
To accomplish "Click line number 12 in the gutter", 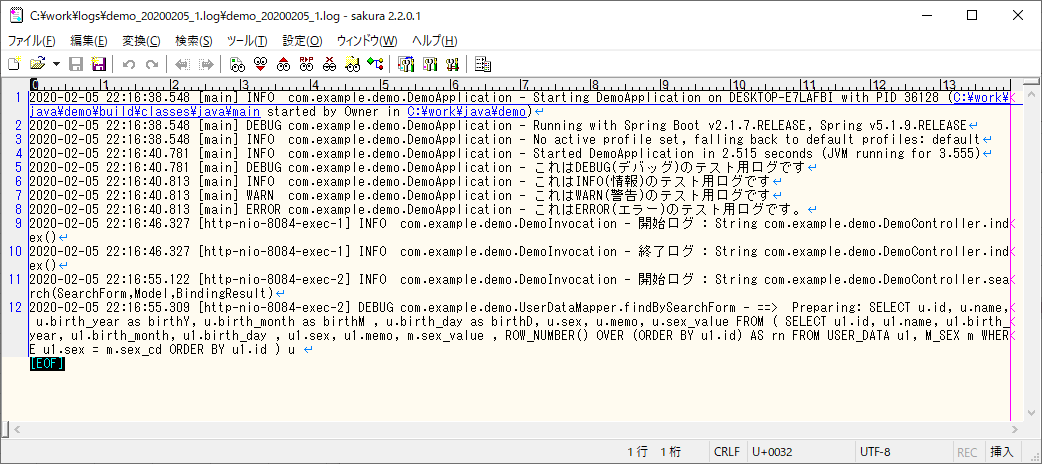I will [15, 307].
